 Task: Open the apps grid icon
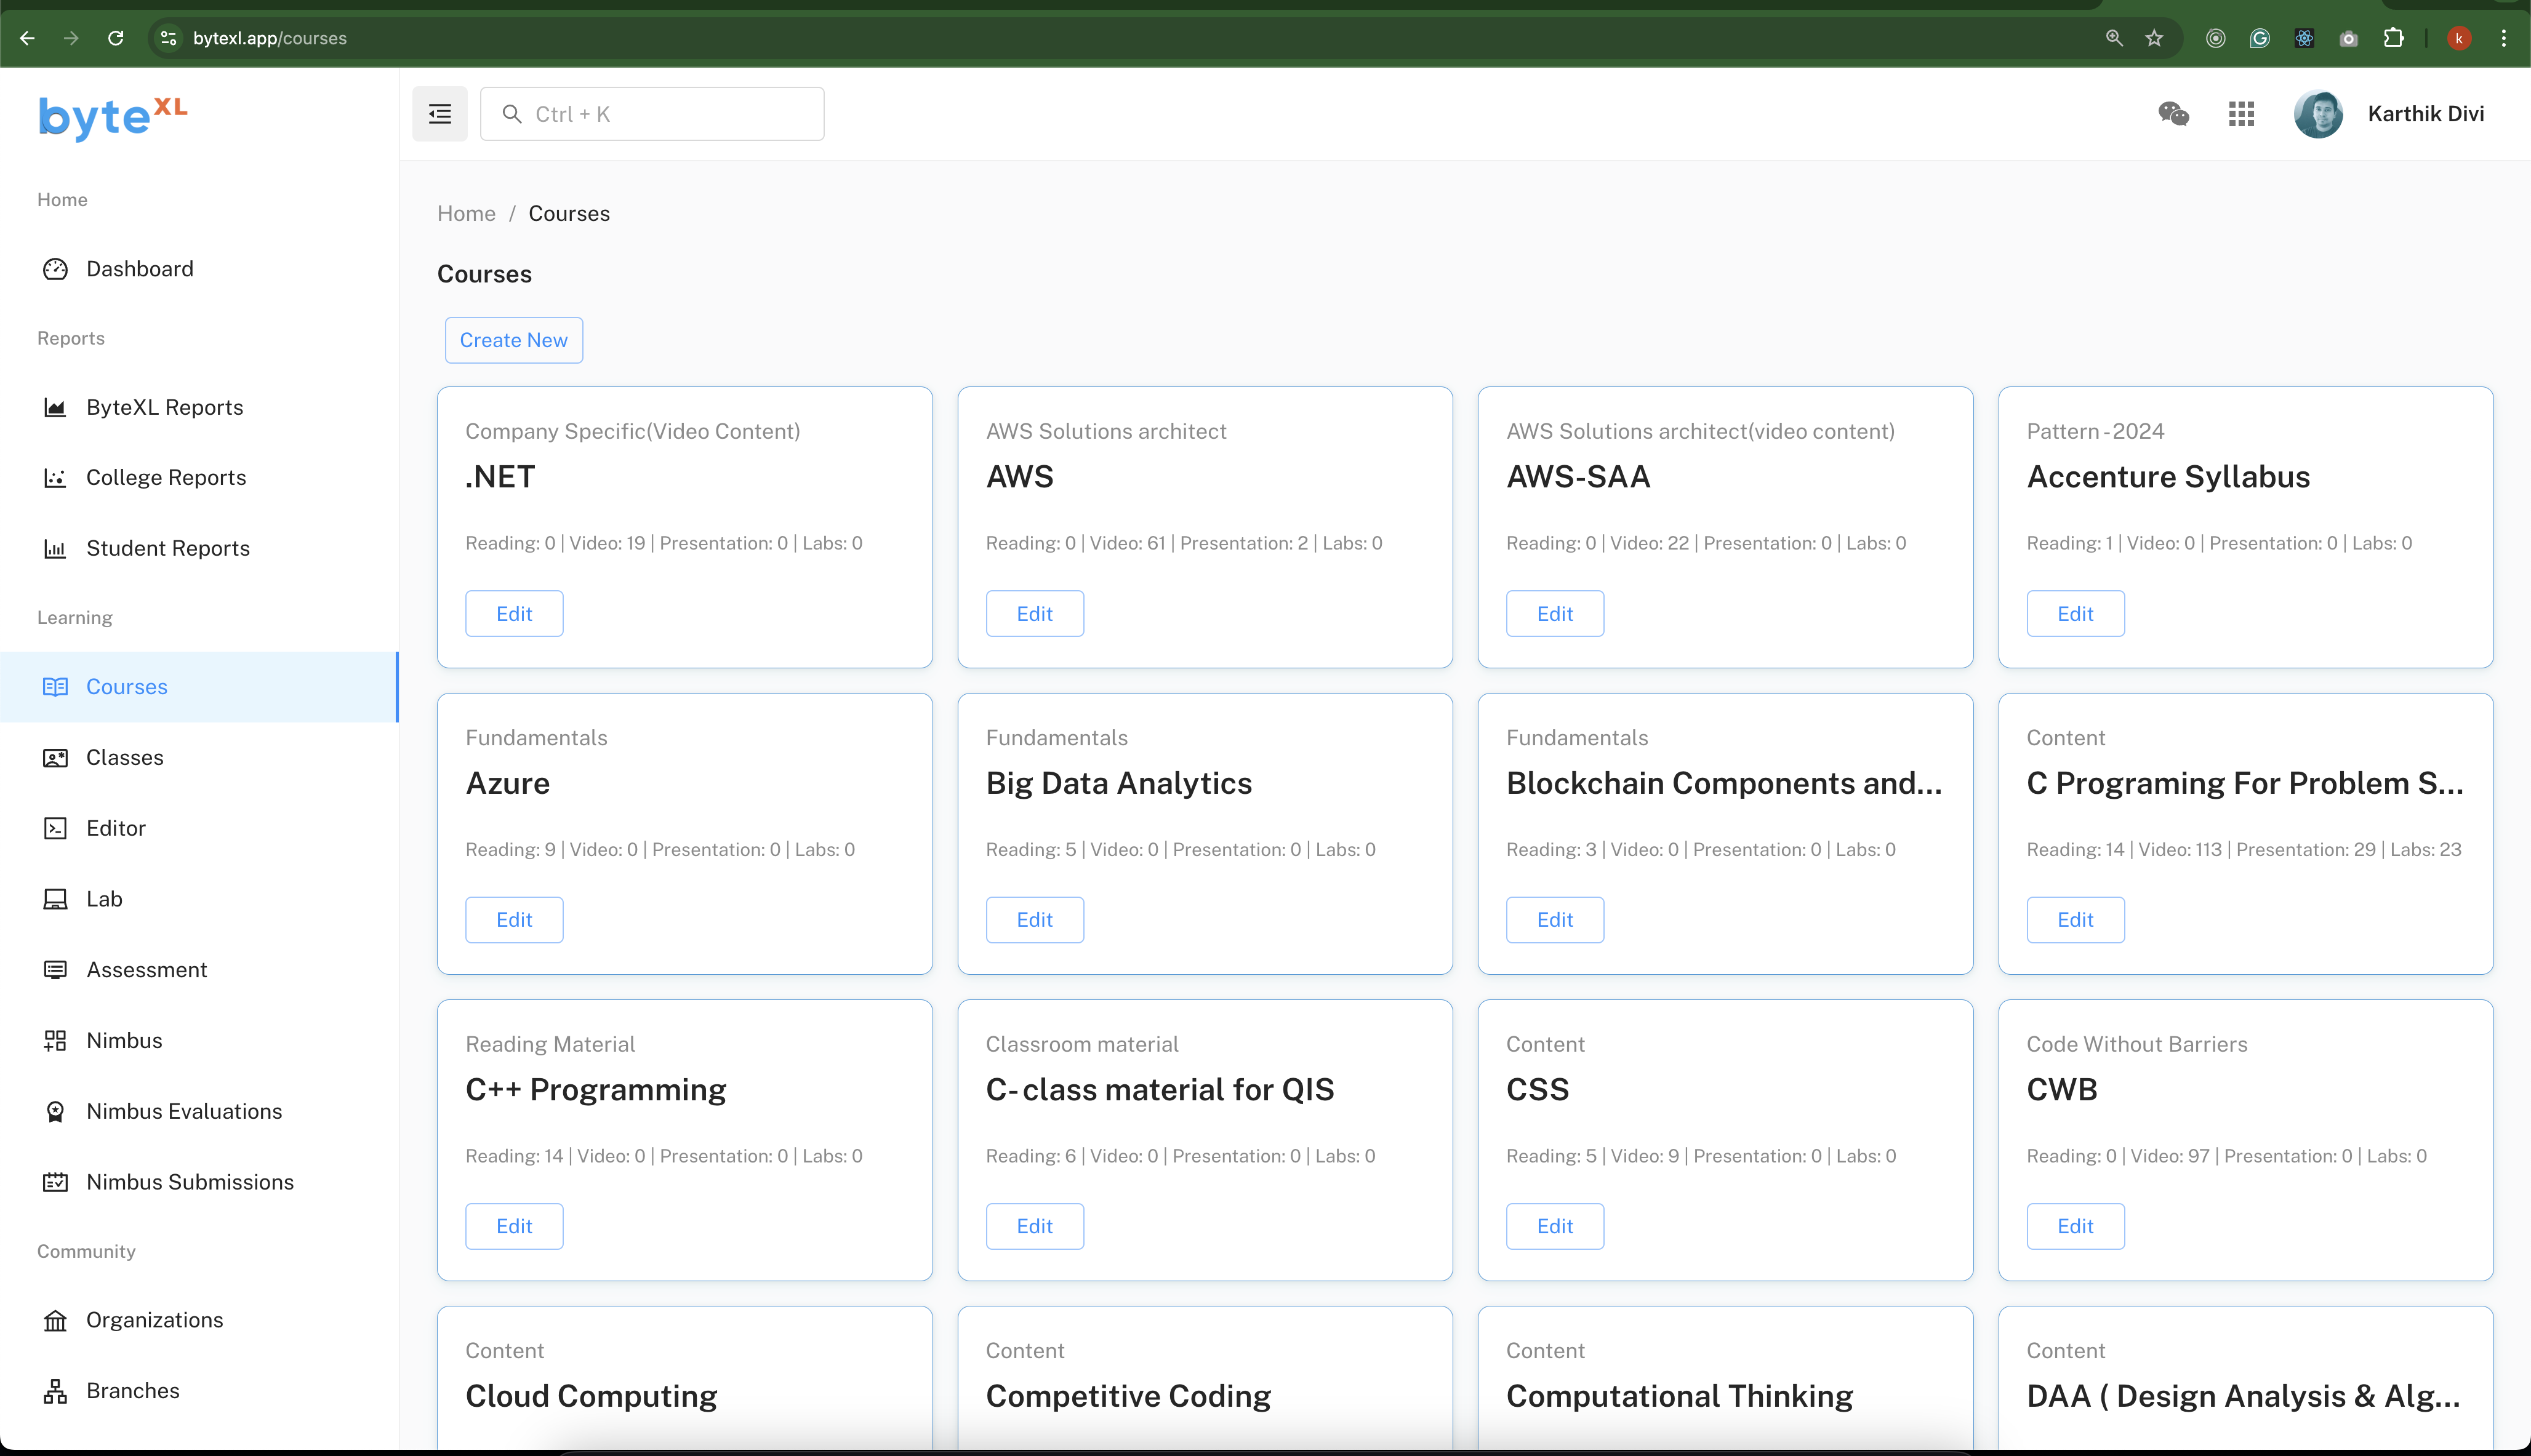[2241, 114]
